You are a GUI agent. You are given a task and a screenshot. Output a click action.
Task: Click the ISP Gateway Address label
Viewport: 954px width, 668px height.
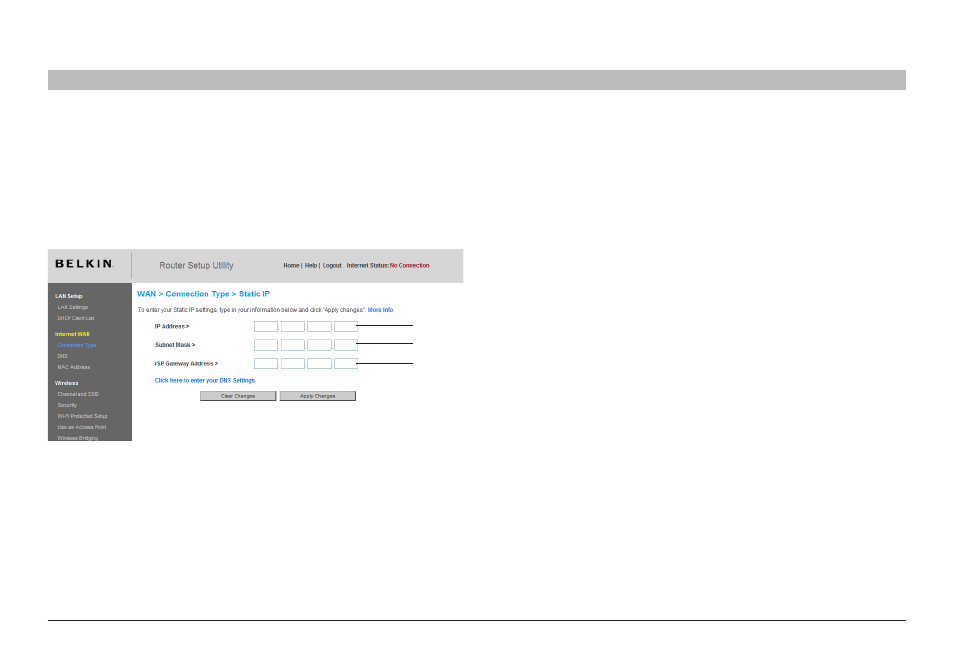(186, 364)
